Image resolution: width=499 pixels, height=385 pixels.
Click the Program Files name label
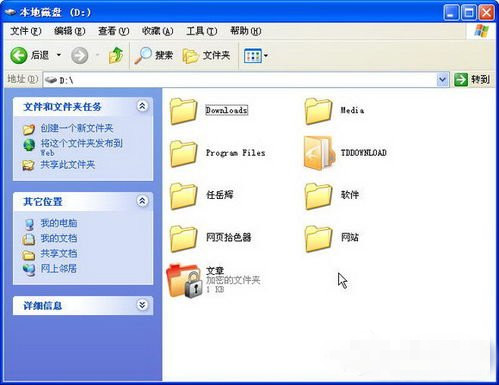pyautogui.click(x=236, y=153)
